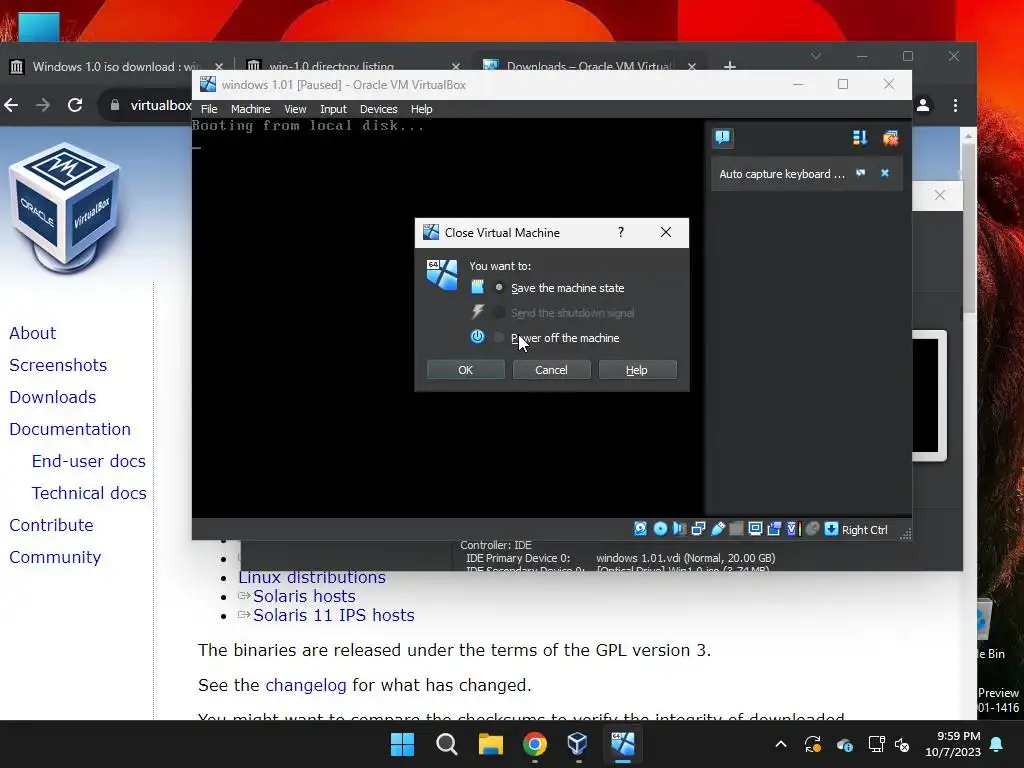
Task: Click the USB devices icon in VM status bar
Action: point(718,529)
